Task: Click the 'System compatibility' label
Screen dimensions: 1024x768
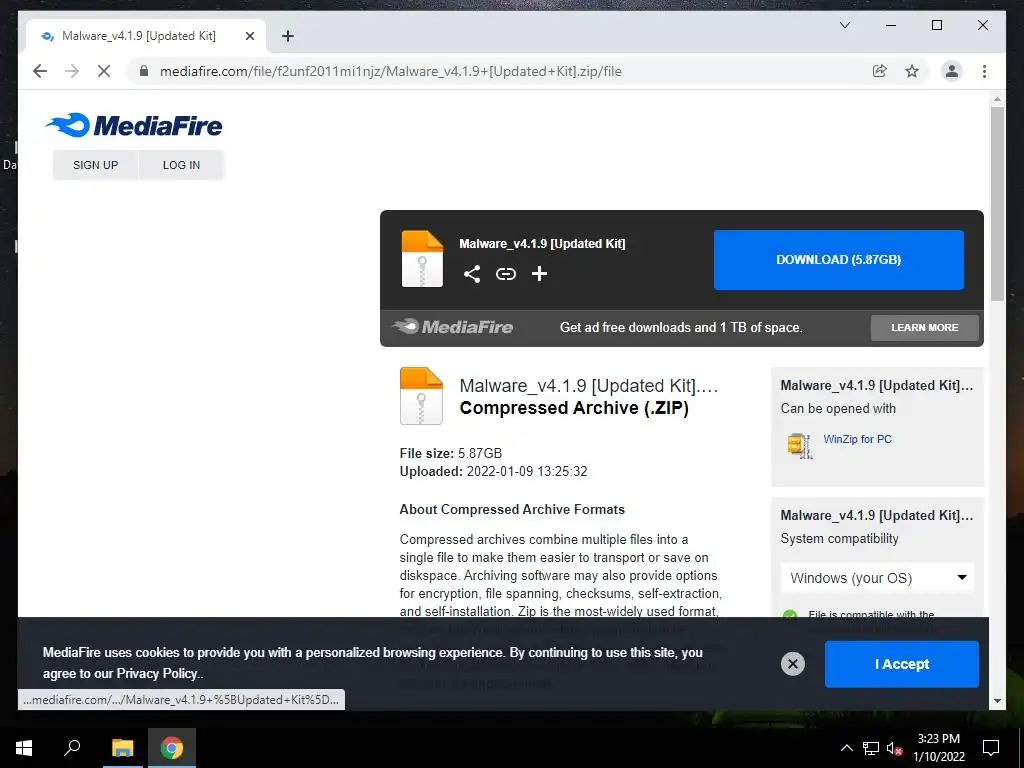Action: pyautogui.click(x=839, y=539)
